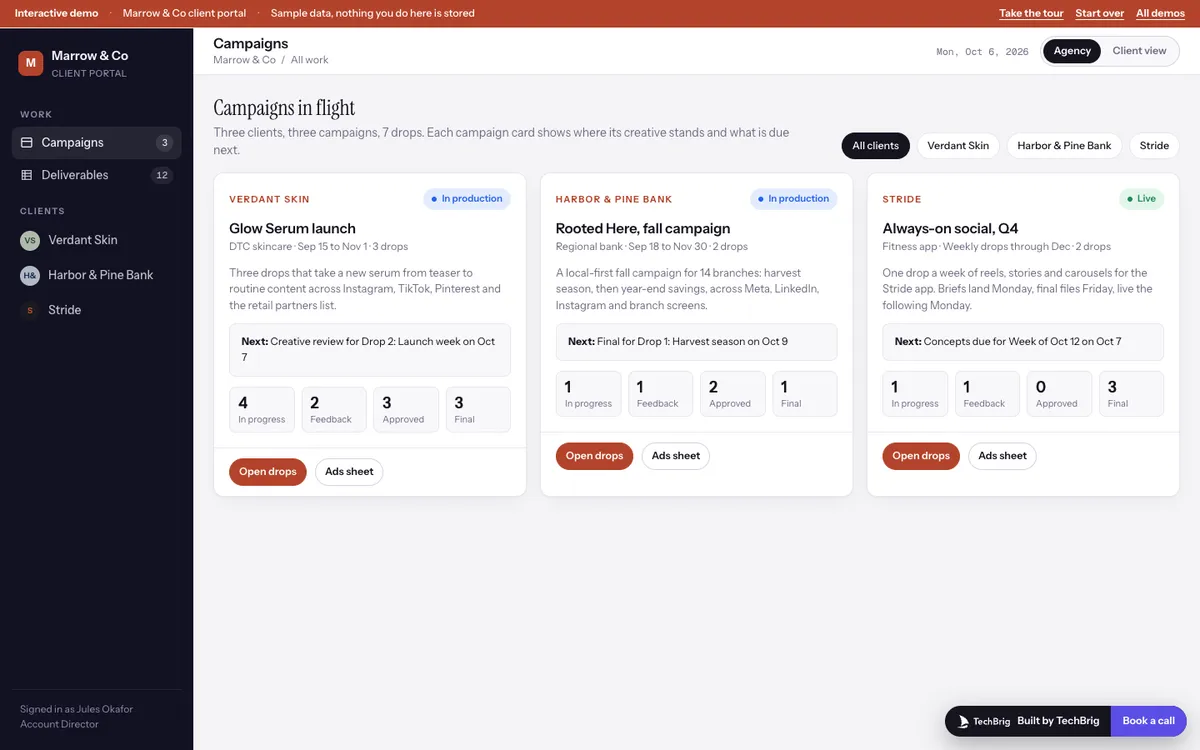Open Ads sheet for Rooted Here campaign
Screen dimensions: 1200x750
pos(676,456)
